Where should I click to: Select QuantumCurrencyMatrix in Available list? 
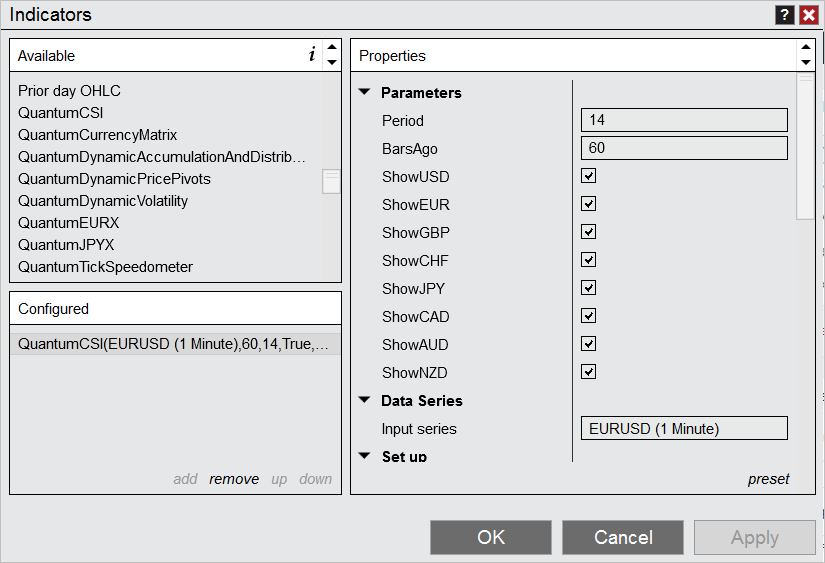click(98, 135)
